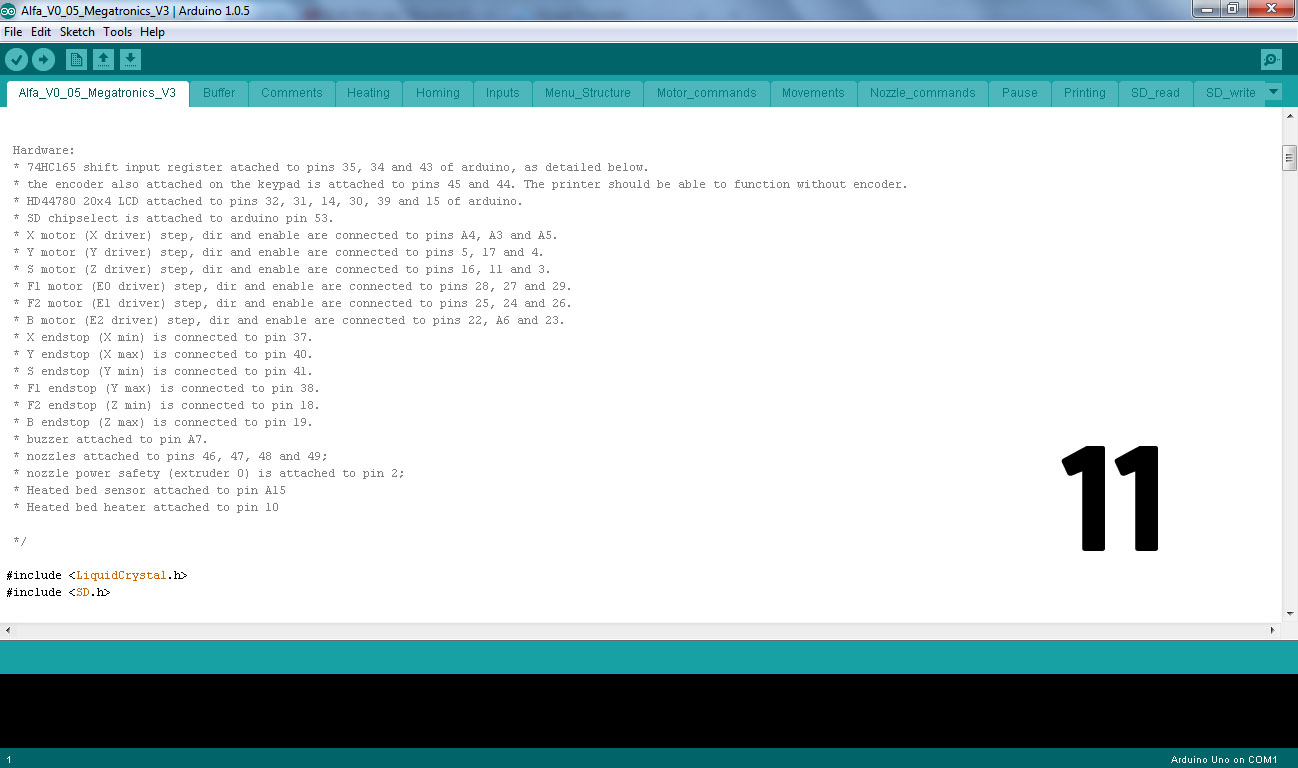The width and height of the screenshot is (1298, 768).
Task: Switch to the Comments tab
Action: pos(292,93)
